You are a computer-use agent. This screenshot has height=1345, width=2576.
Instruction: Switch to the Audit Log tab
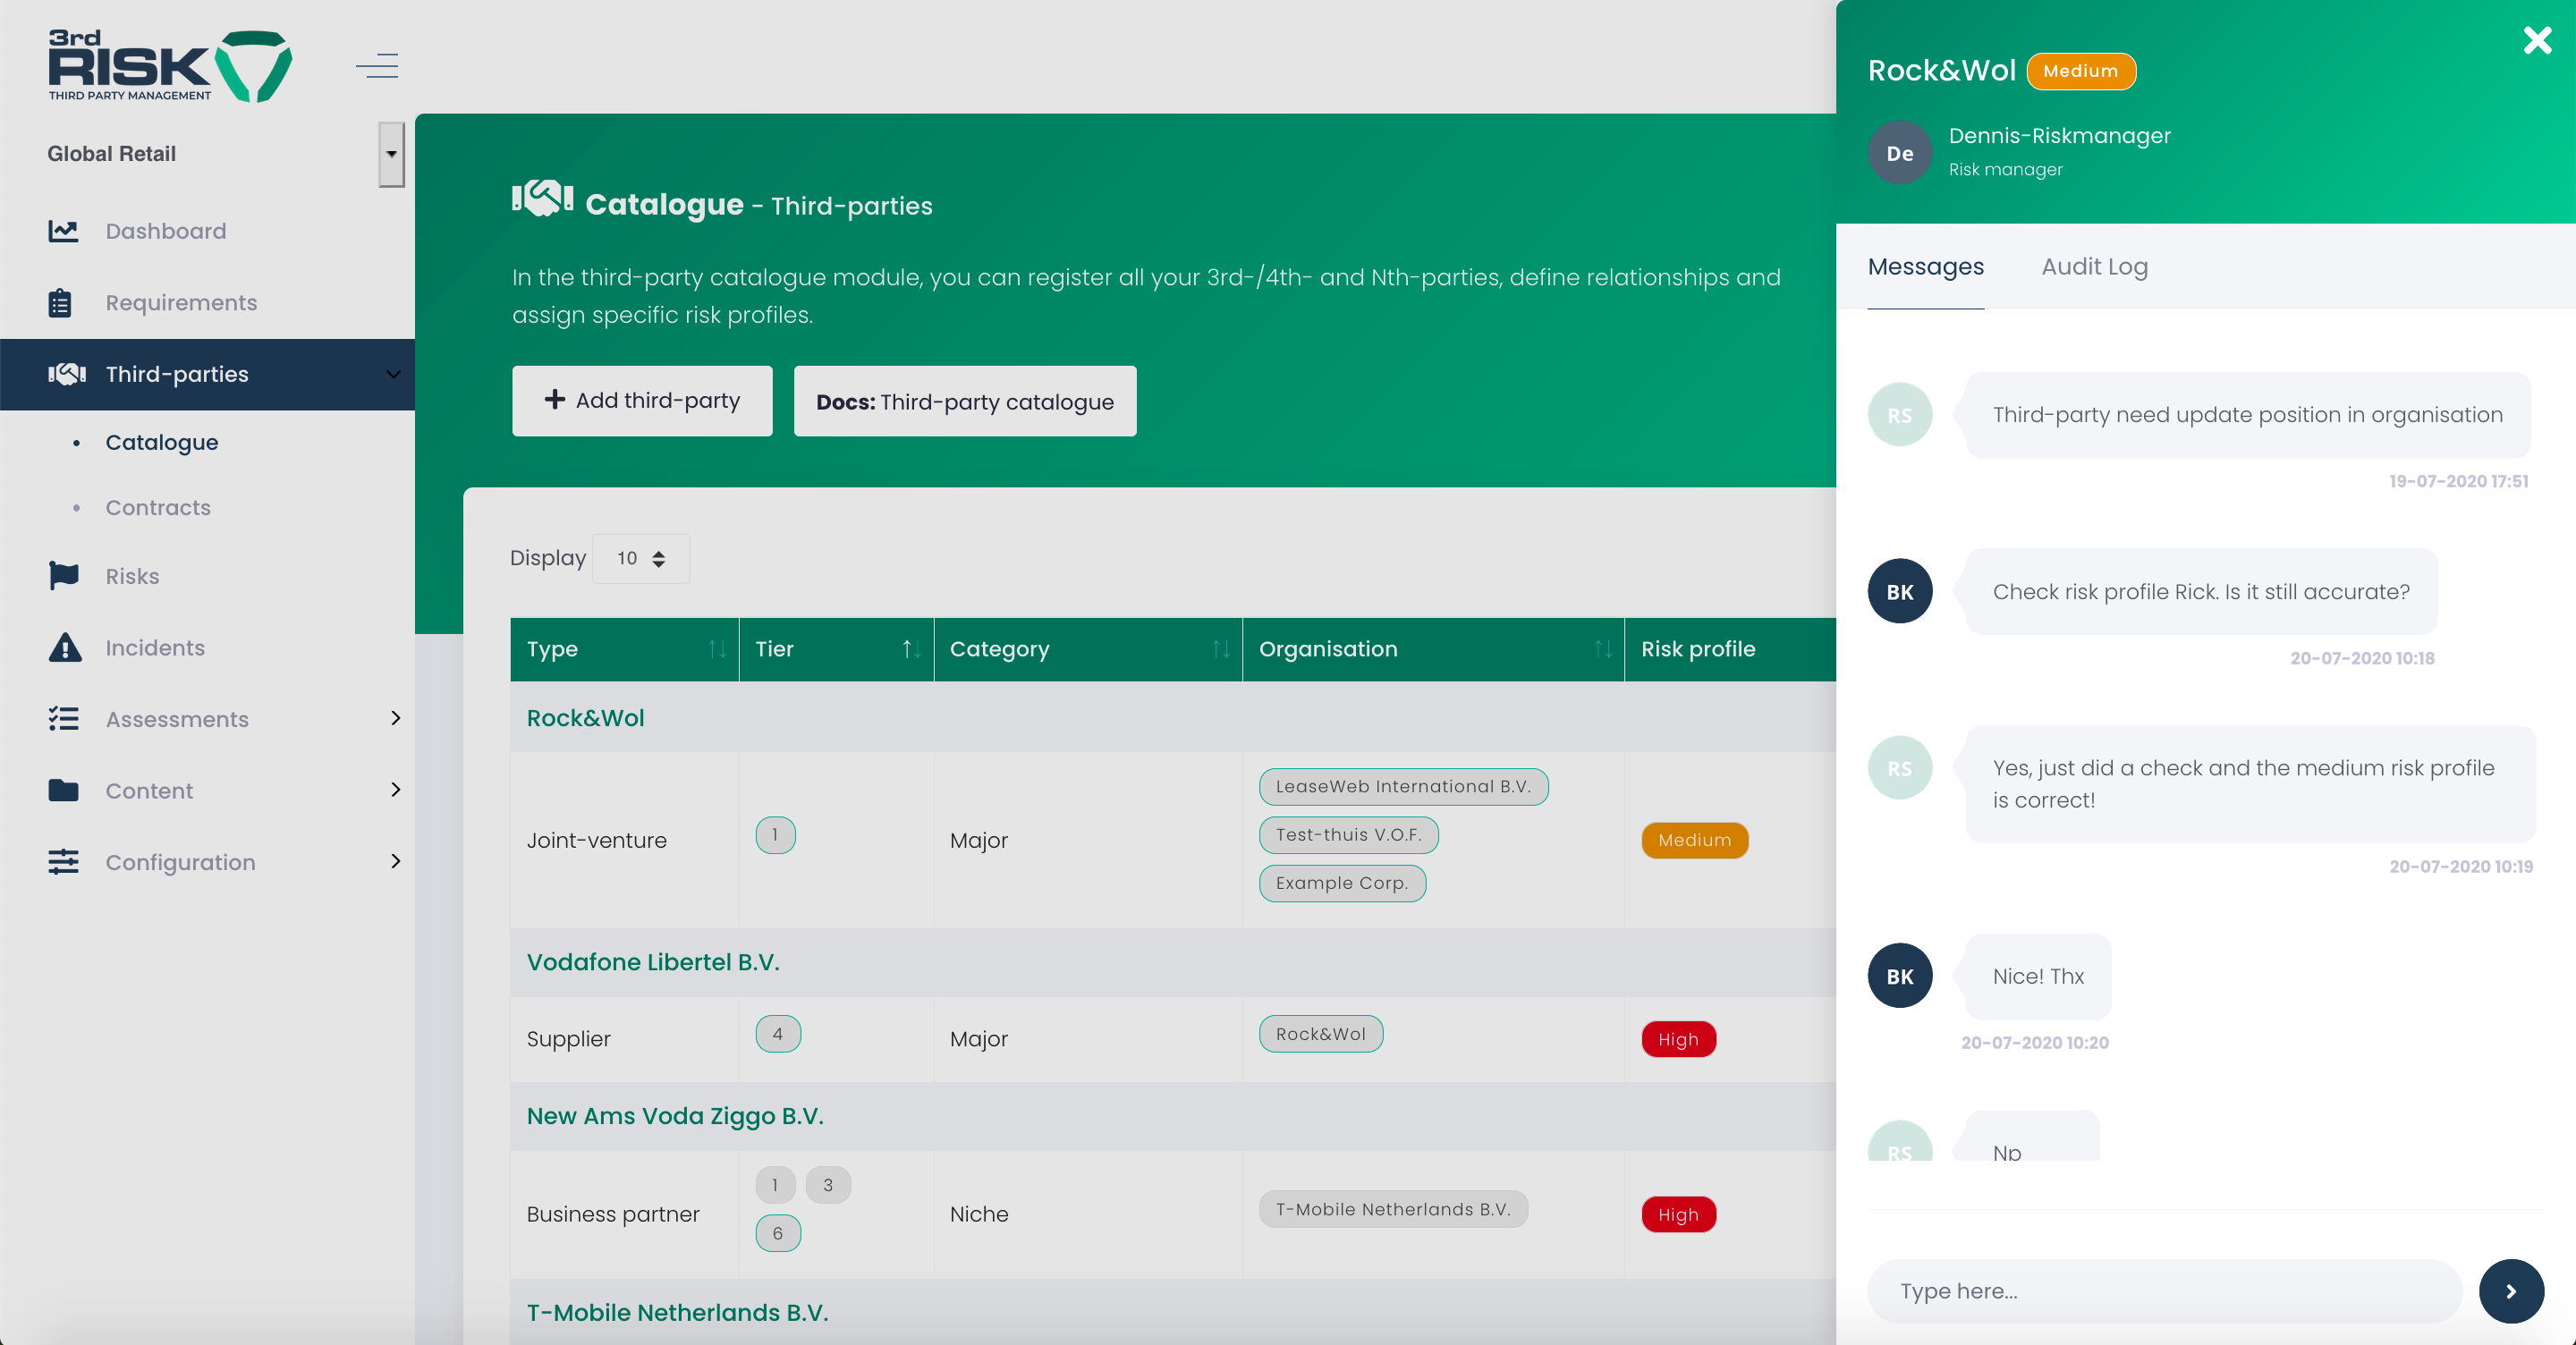pyautogui.click(x=2094, y=266)
